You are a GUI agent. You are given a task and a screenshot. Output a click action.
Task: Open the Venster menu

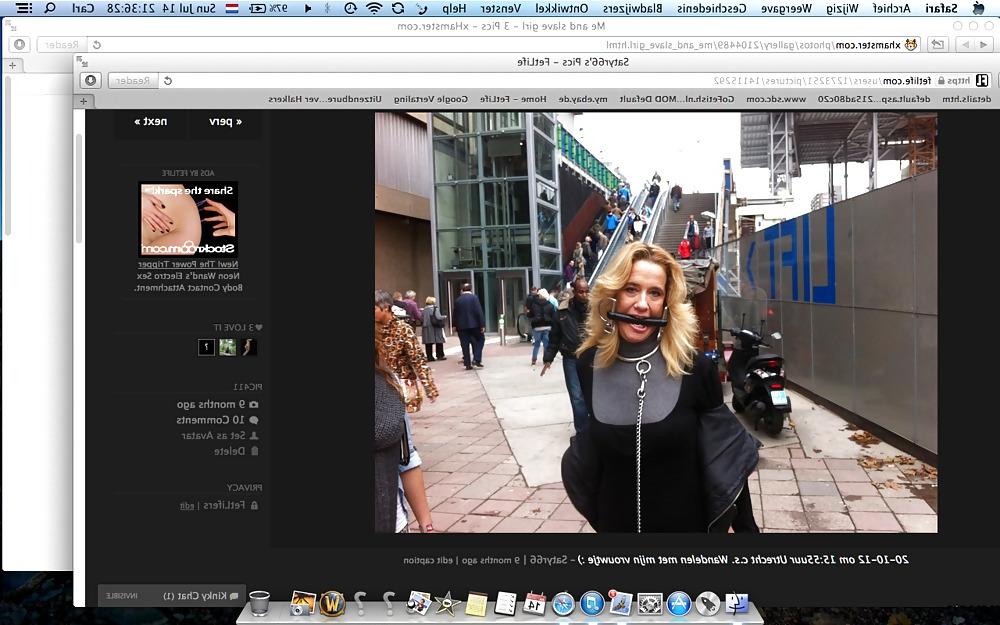(501, 8)
